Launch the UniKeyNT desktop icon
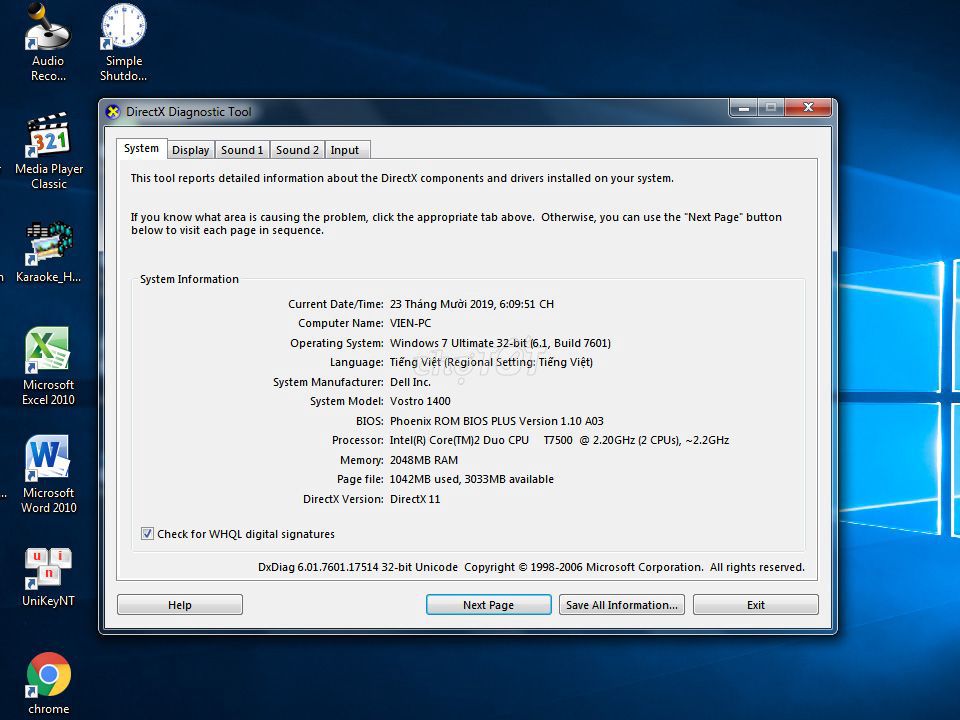Image resolution: width=960 pixels, height=720 pixels. pos(48,577)
